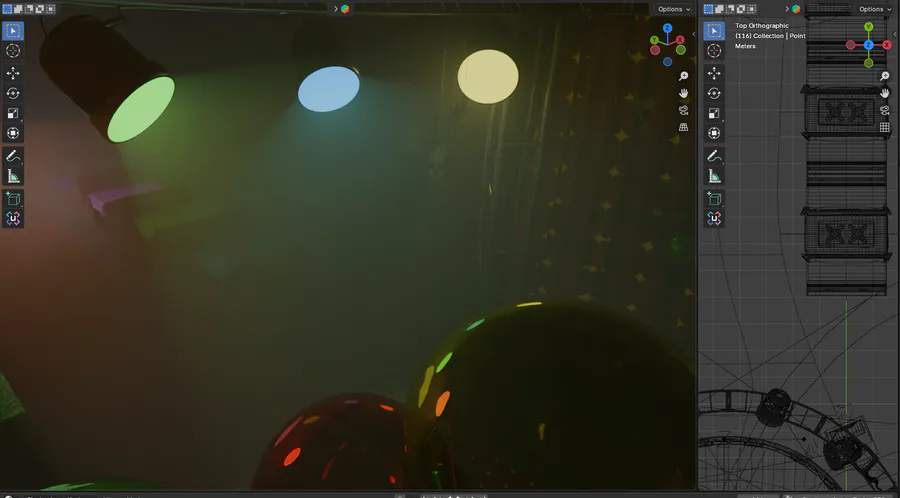Click the zoom magnifier in left viewport

click(x=683, y=76)
